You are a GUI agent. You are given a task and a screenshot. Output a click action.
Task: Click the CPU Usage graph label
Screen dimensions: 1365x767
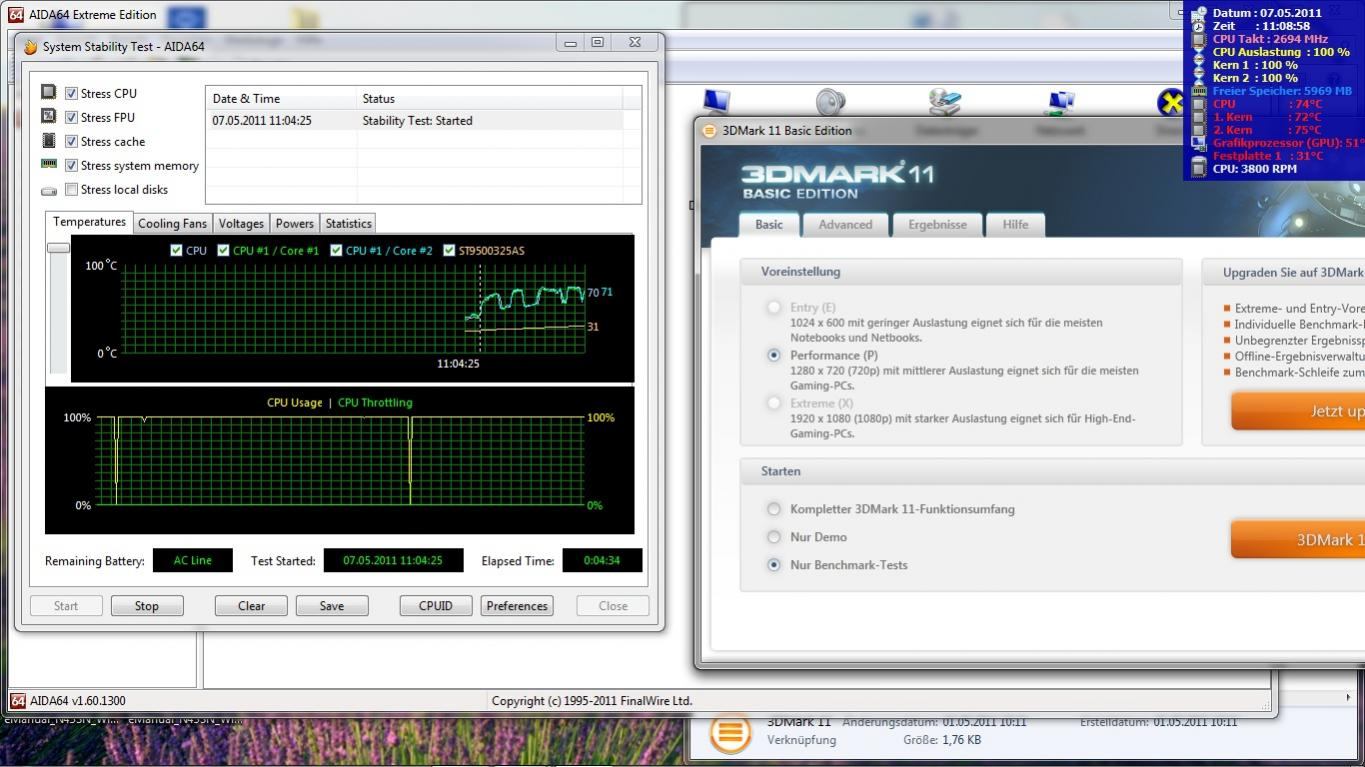[x=294, y=402]
